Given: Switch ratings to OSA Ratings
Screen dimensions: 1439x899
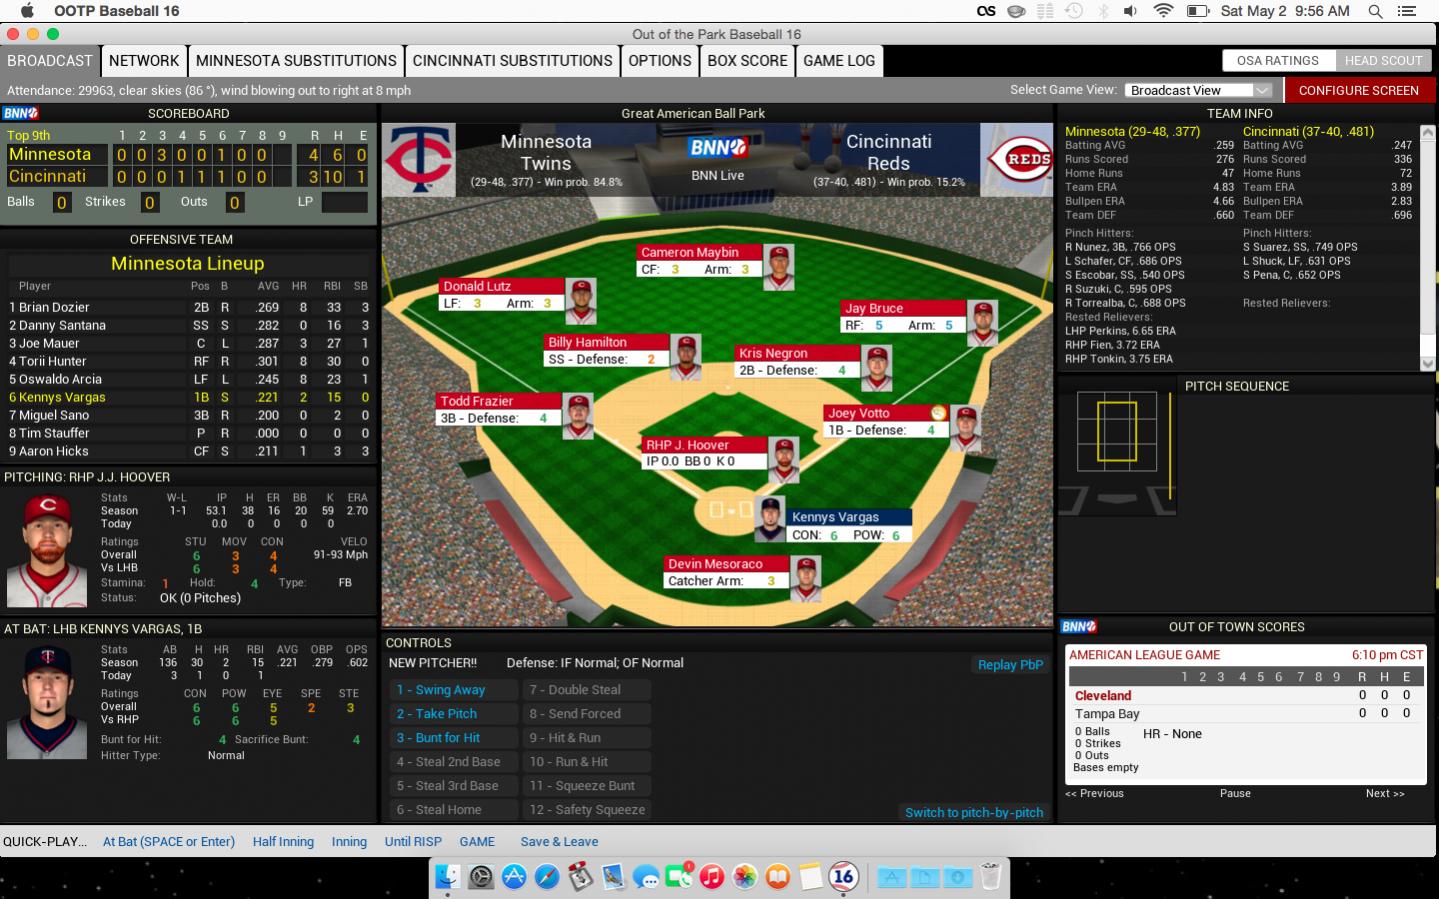Looking at the screenshot, I should pyautogui.click(x=1277, y=60).
